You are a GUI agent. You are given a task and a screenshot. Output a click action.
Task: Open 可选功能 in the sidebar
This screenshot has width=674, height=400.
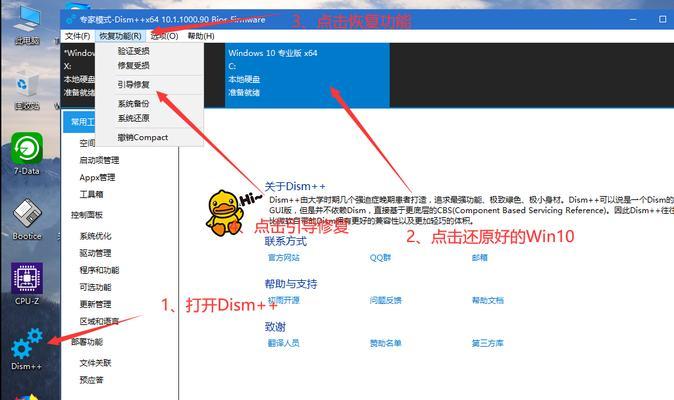[x=95, y=287]
